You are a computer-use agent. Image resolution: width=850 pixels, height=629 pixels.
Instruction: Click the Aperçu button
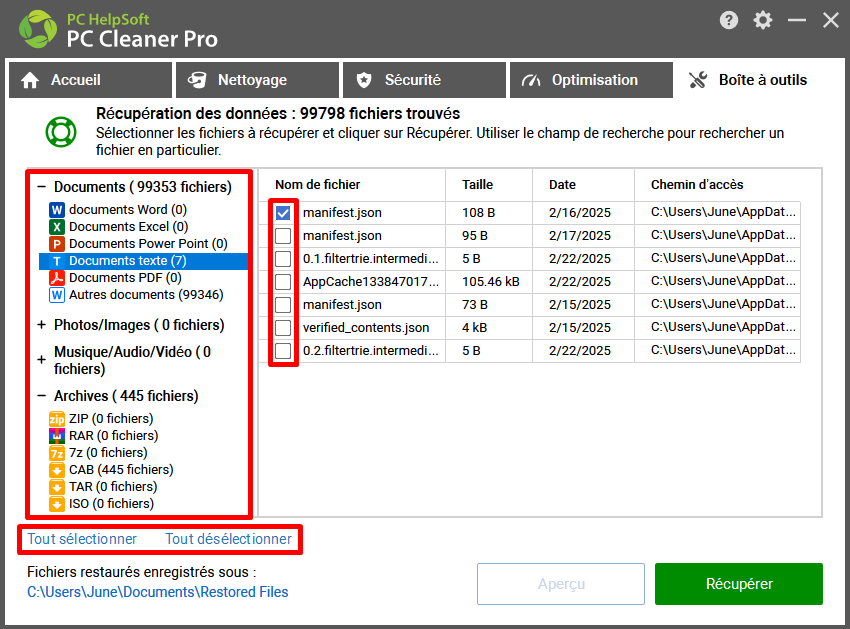tap(561, 584)
